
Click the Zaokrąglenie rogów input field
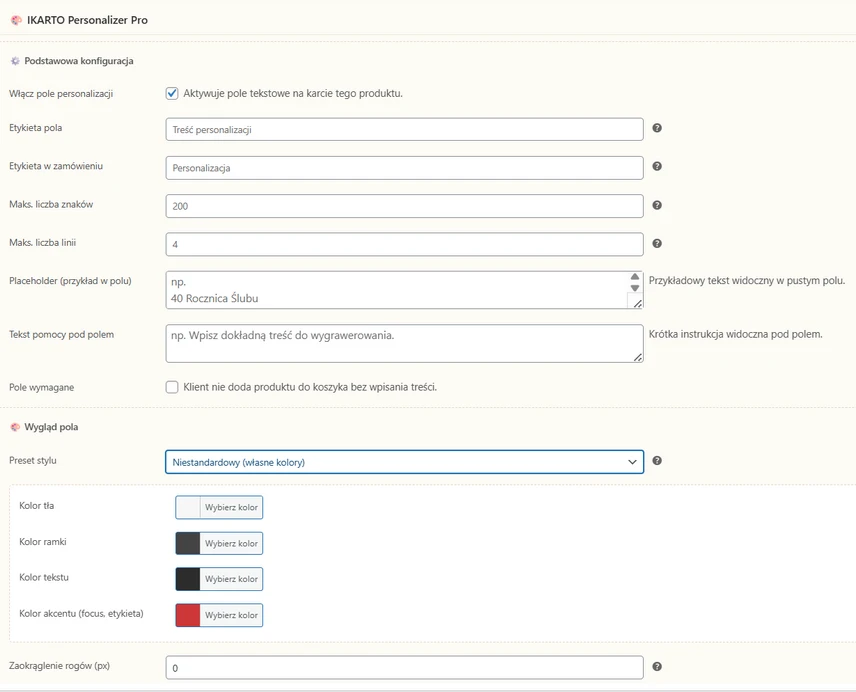click(404, 667)
